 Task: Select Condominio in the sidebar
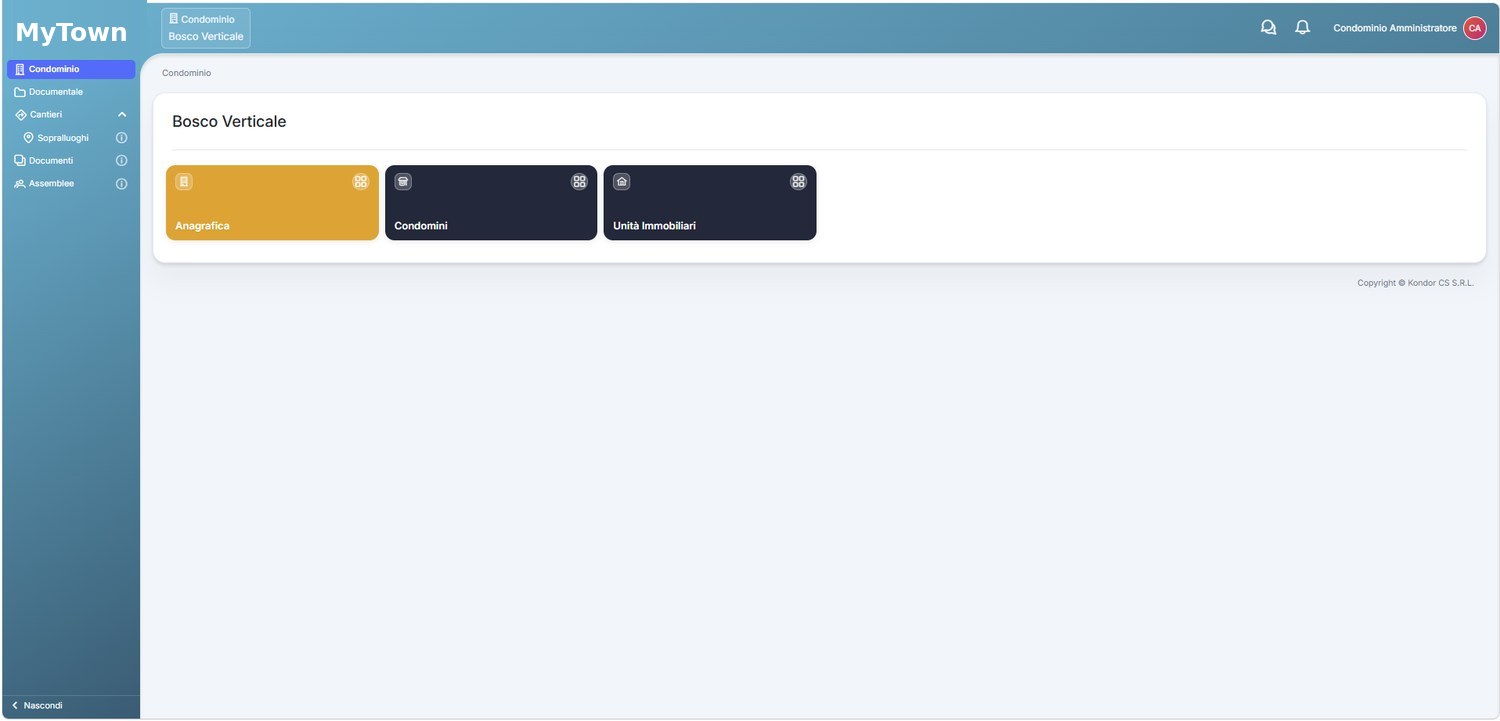[x=71, y=69]
